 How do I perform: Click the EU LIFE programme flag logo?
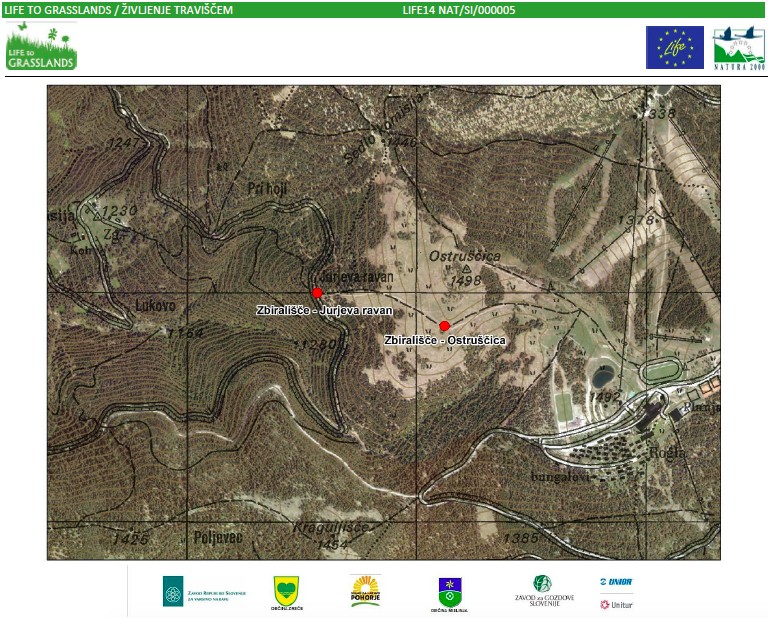coord(674,47)
